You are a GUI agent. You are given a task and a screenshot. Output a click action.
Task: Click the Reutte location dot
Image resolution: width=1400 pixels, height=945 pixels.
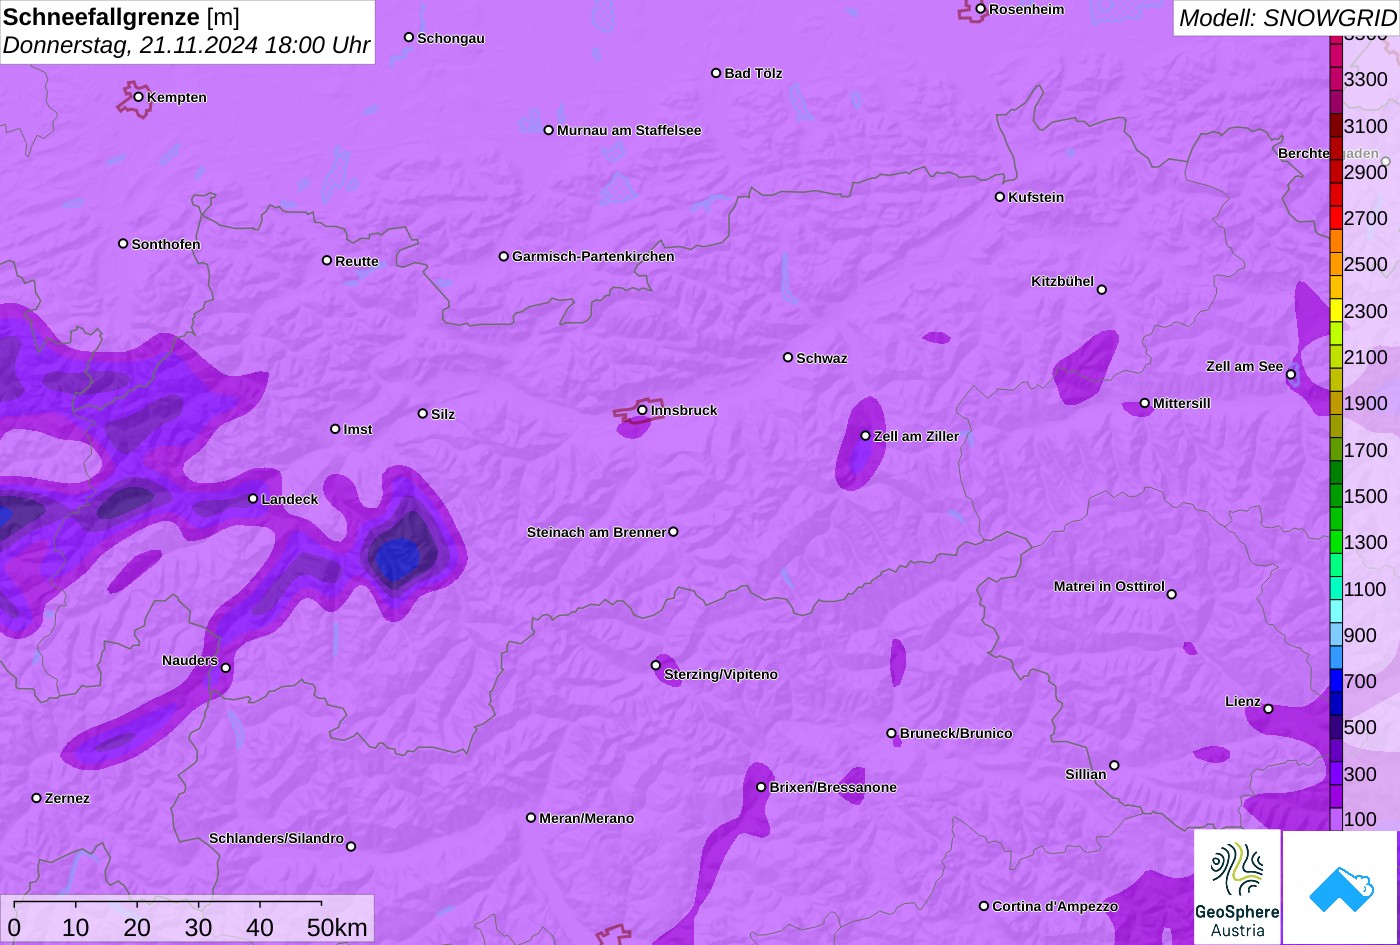pos(327,260)
